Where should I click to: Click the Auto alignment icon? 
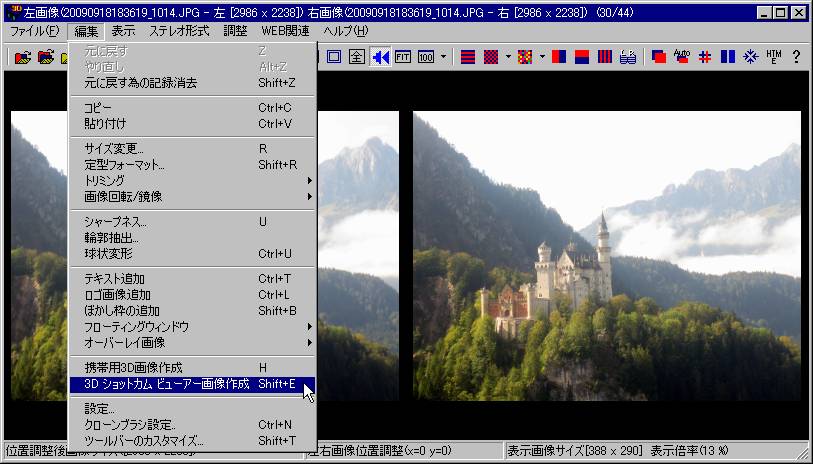pyautogui.click(x=682, y=57)
